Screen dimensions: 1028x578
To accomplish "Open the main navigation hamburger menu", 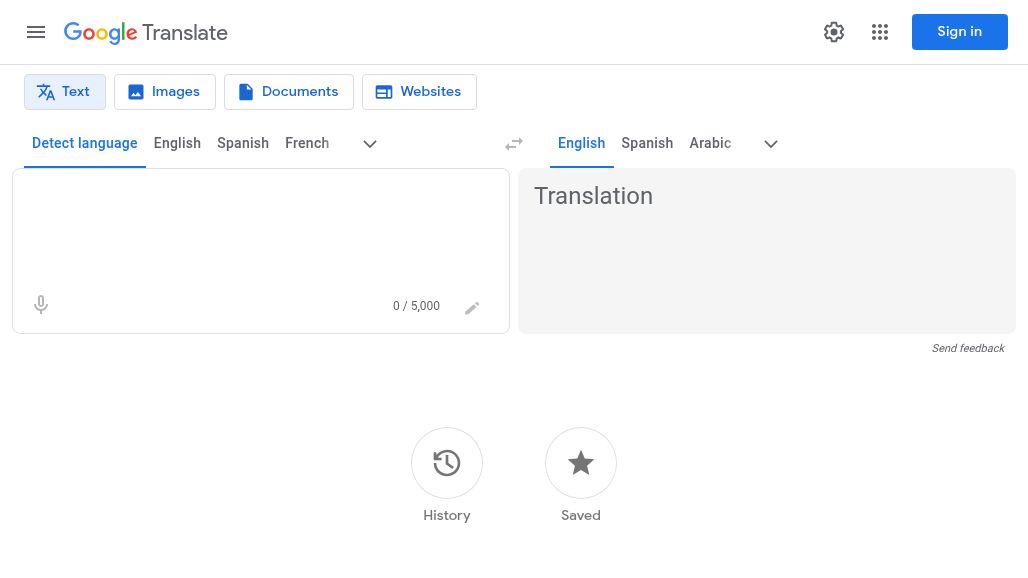I will coord(36,32).
